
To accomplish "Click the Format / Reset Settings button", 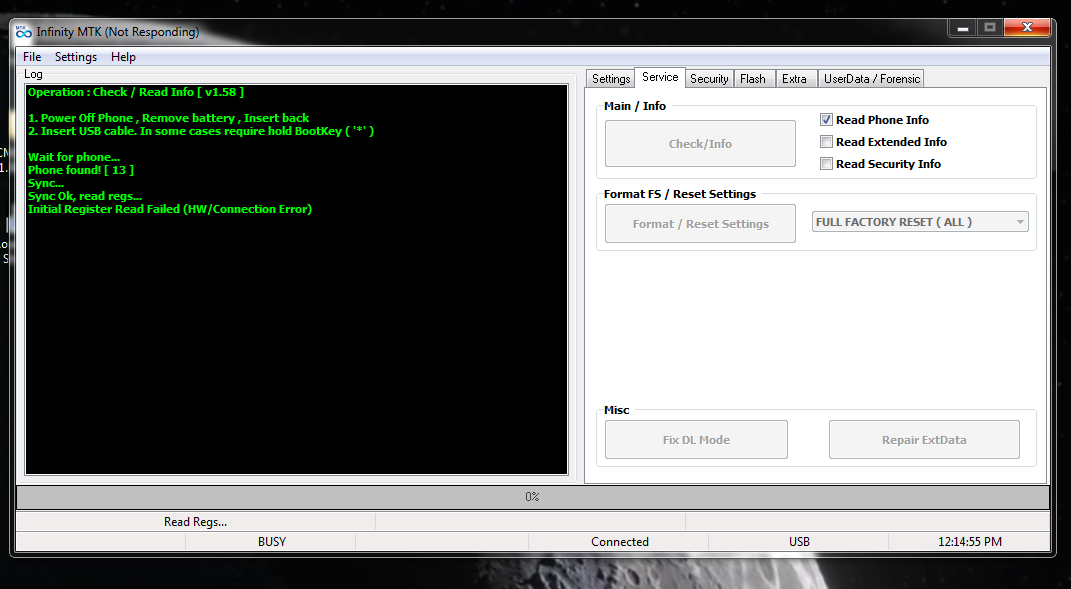I will click(x=700, y=223).
